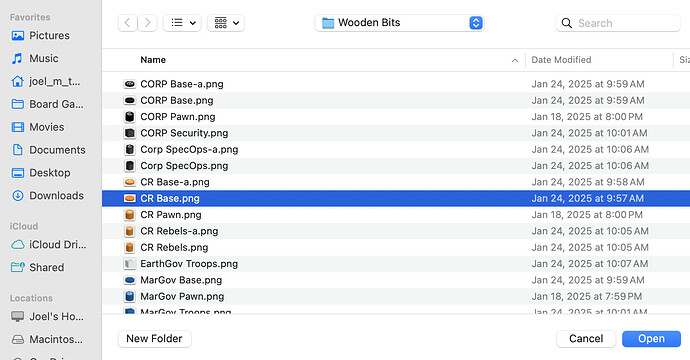690x360 pixels.
Task: Open Downloads in the sidebar
Action: click(x=48, y=196)
